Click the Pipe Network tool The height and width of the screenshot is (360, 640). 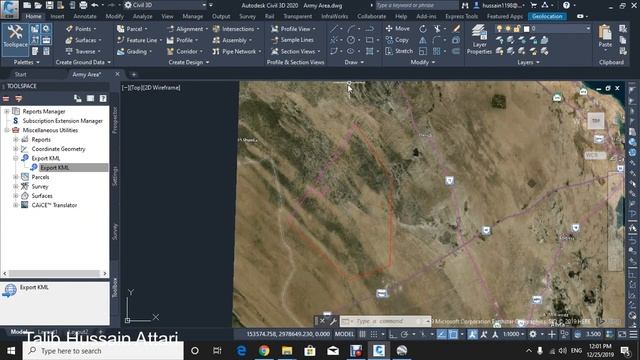237,51
